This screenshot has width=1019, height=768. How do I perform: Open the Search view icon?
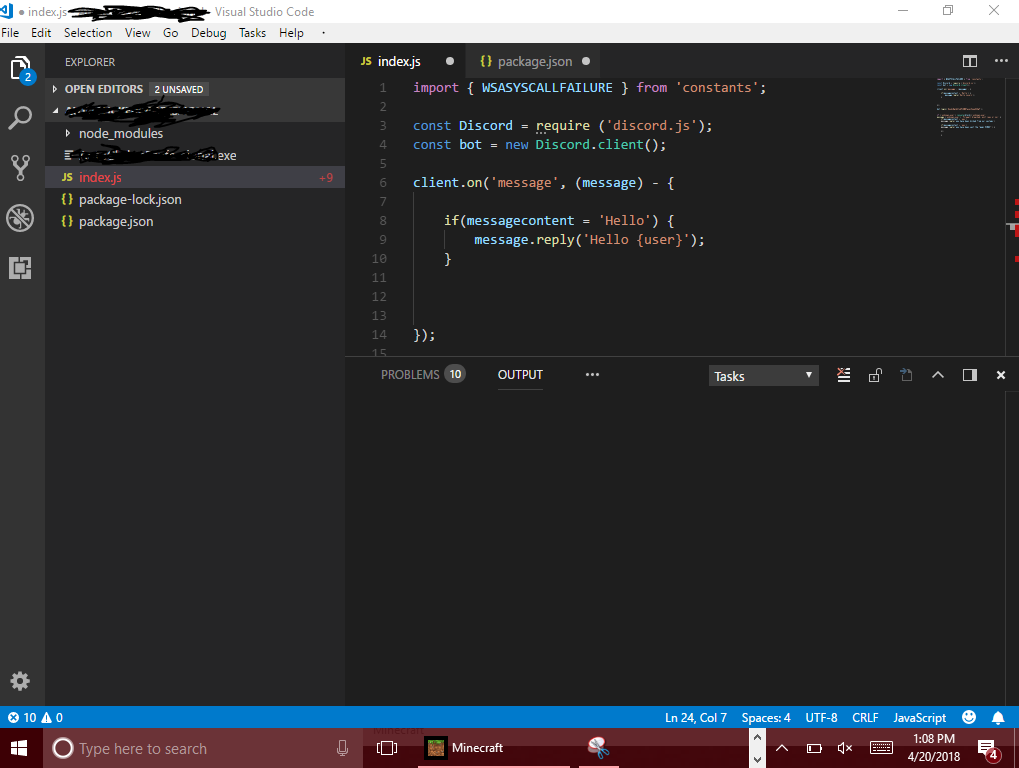(x=20, y=118)
